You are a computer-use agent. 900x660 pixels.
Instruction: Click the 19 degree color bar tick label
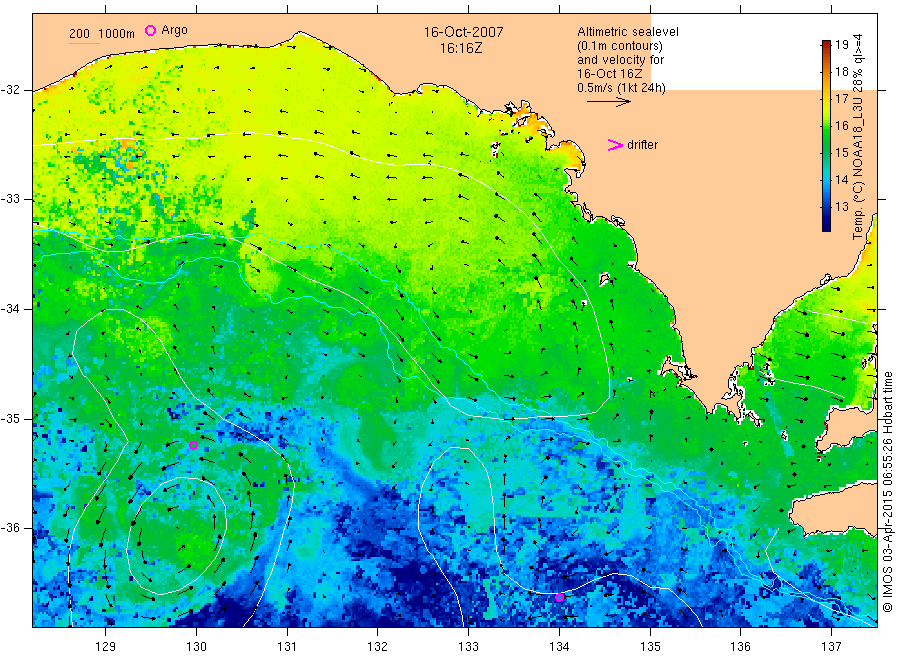841,45
